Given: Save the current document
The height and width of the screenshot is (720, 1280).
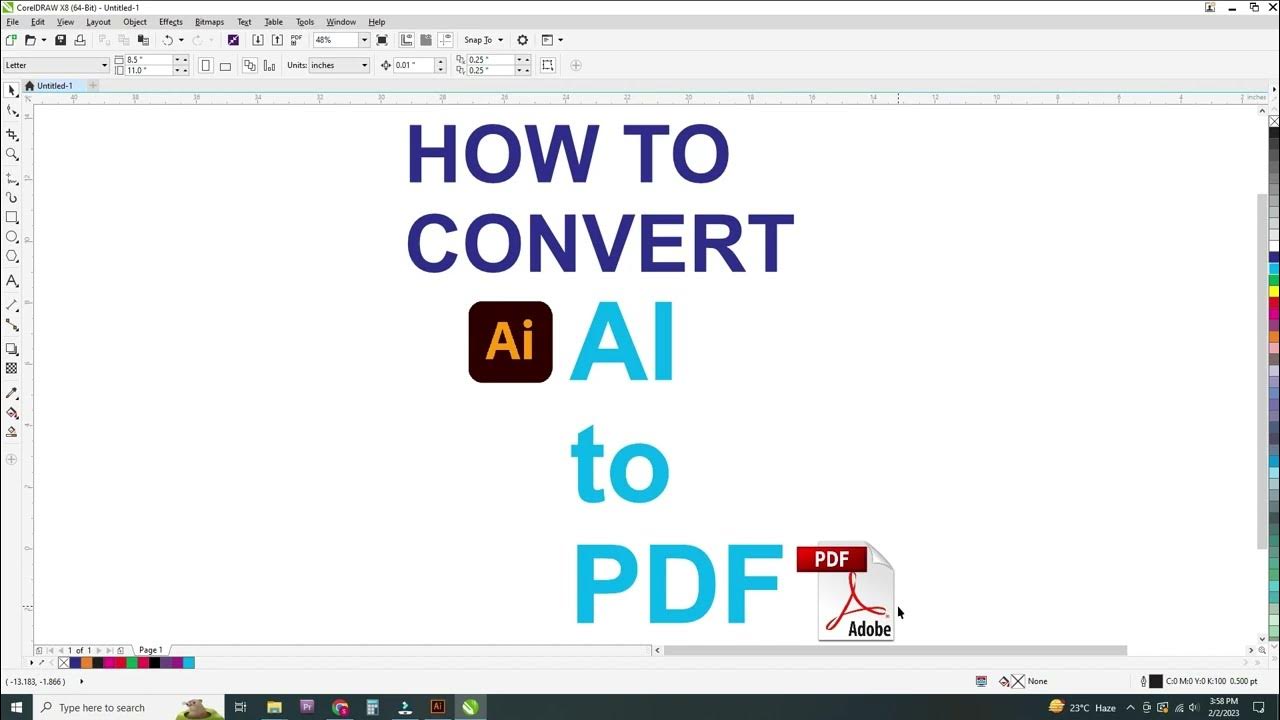Looking at the screenshot, I should tap(60, 40).
